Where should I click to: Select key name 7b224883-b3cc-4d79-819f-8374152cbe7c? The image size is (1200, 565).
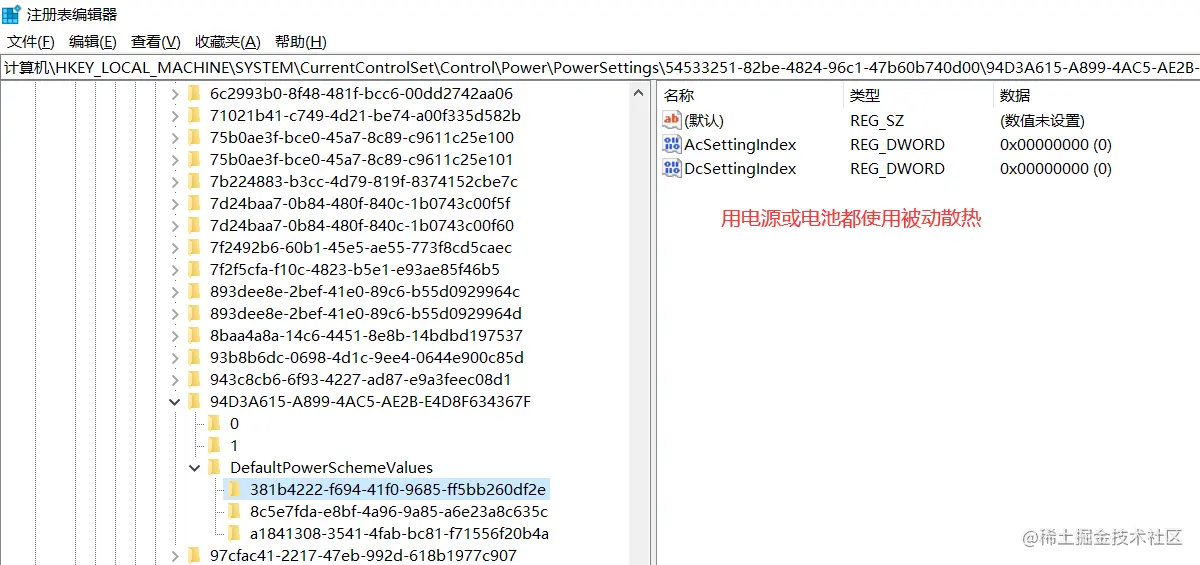pyautogui.click(x=364, y=181)
